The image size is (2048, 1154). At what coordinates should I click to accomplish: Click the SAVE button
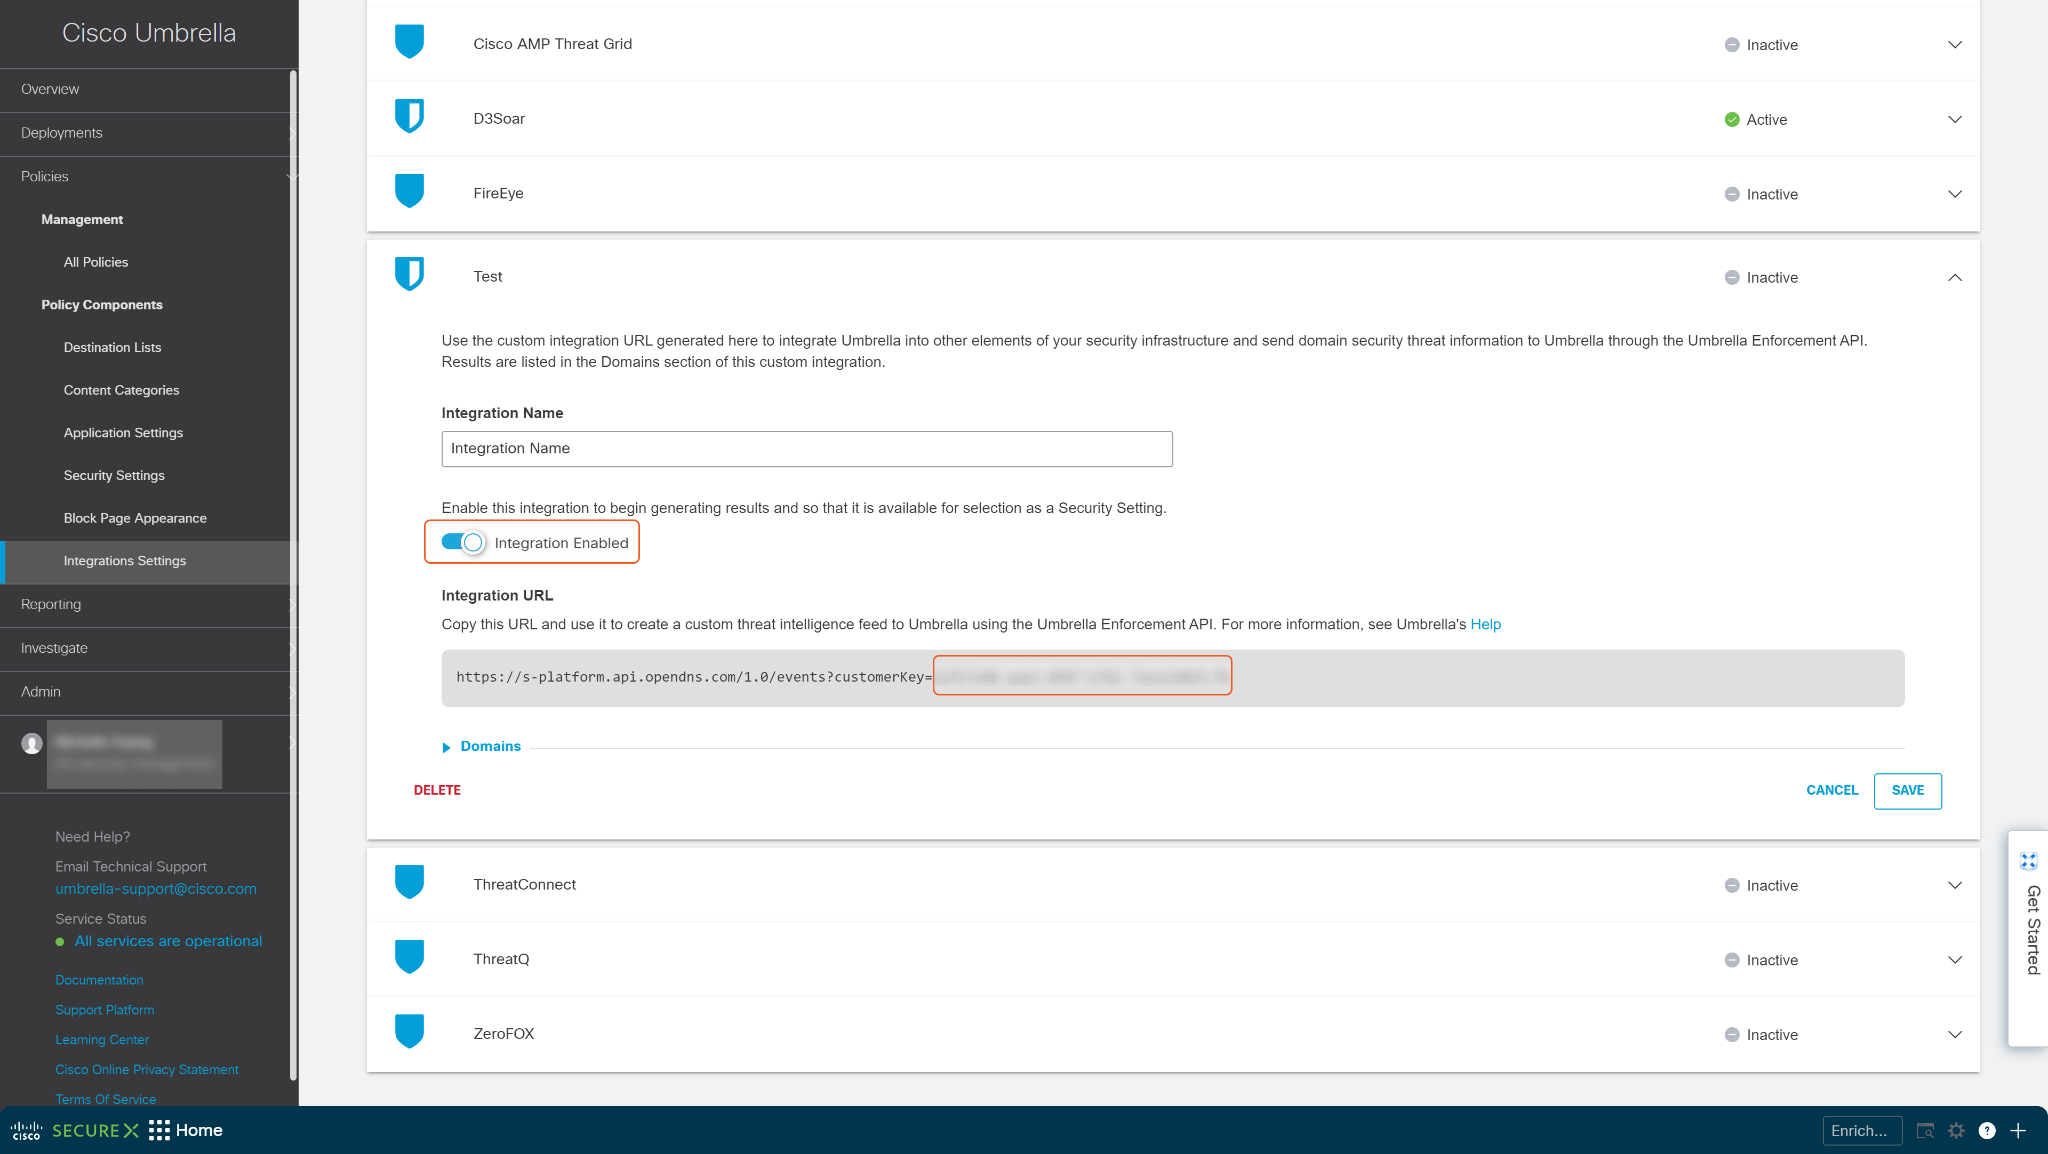click(x=1907, y=790)
